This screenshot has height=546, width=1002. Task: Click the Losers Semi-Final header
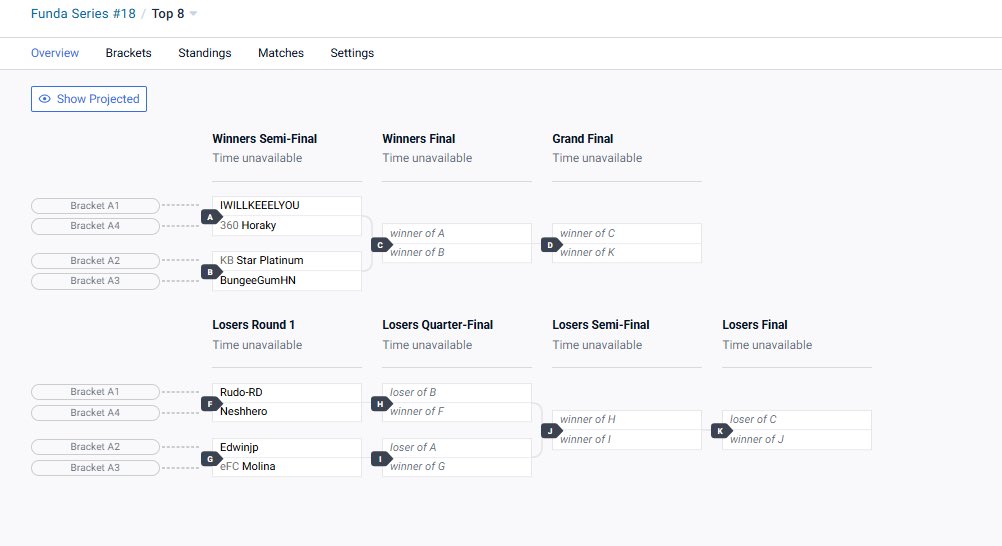click(x=601, y=325)
